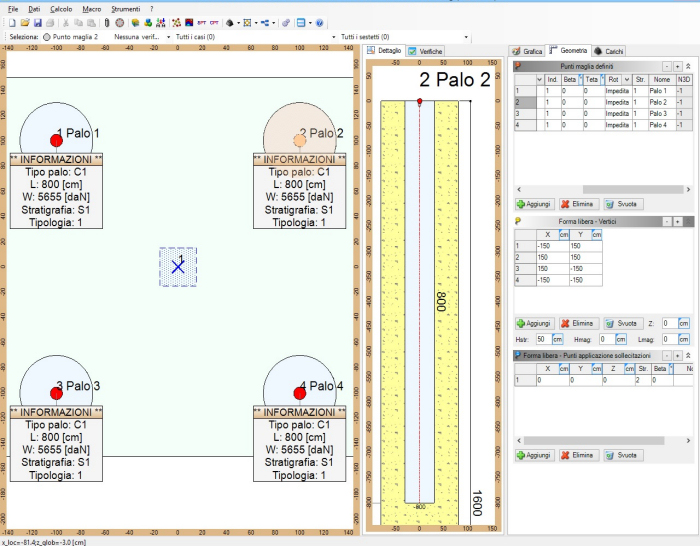This screenshot has width=700, height=546.
Task: Click the Open folder toolbar icon
Action: click(25, 22)
